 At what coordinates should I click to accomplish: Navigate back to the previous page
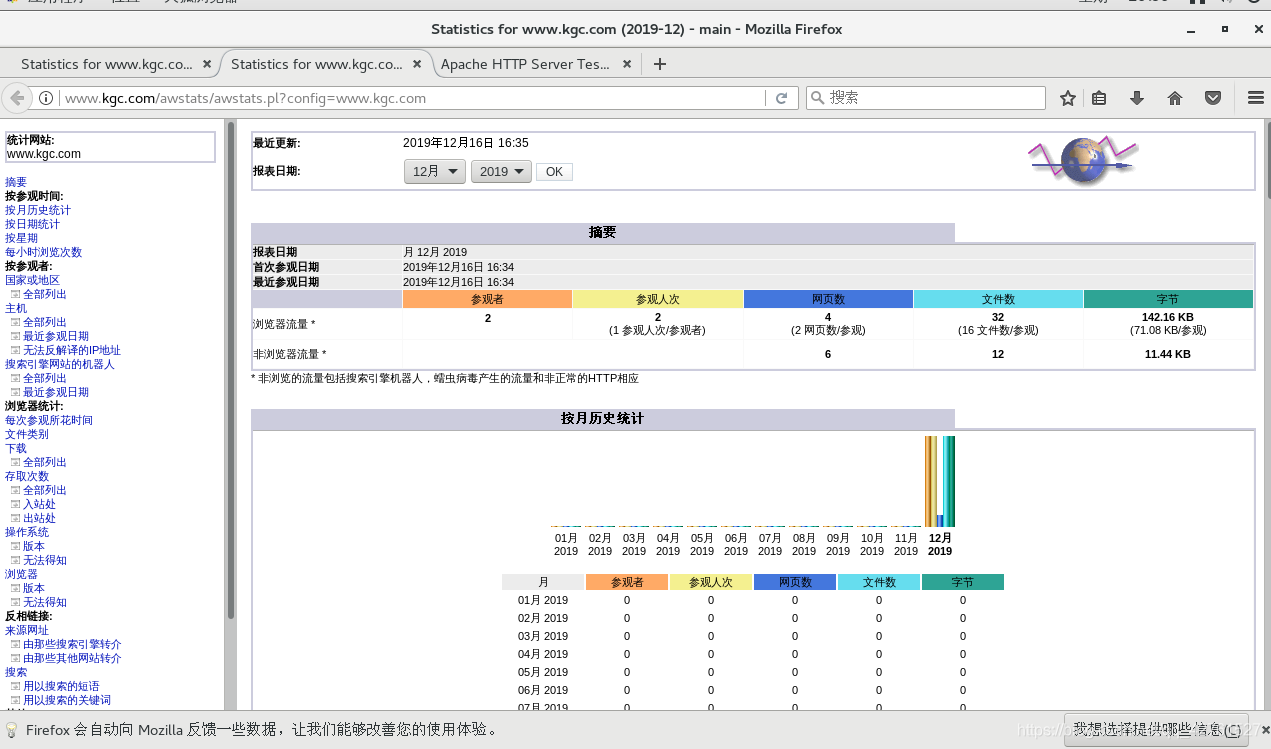click(x=18, y=98)
